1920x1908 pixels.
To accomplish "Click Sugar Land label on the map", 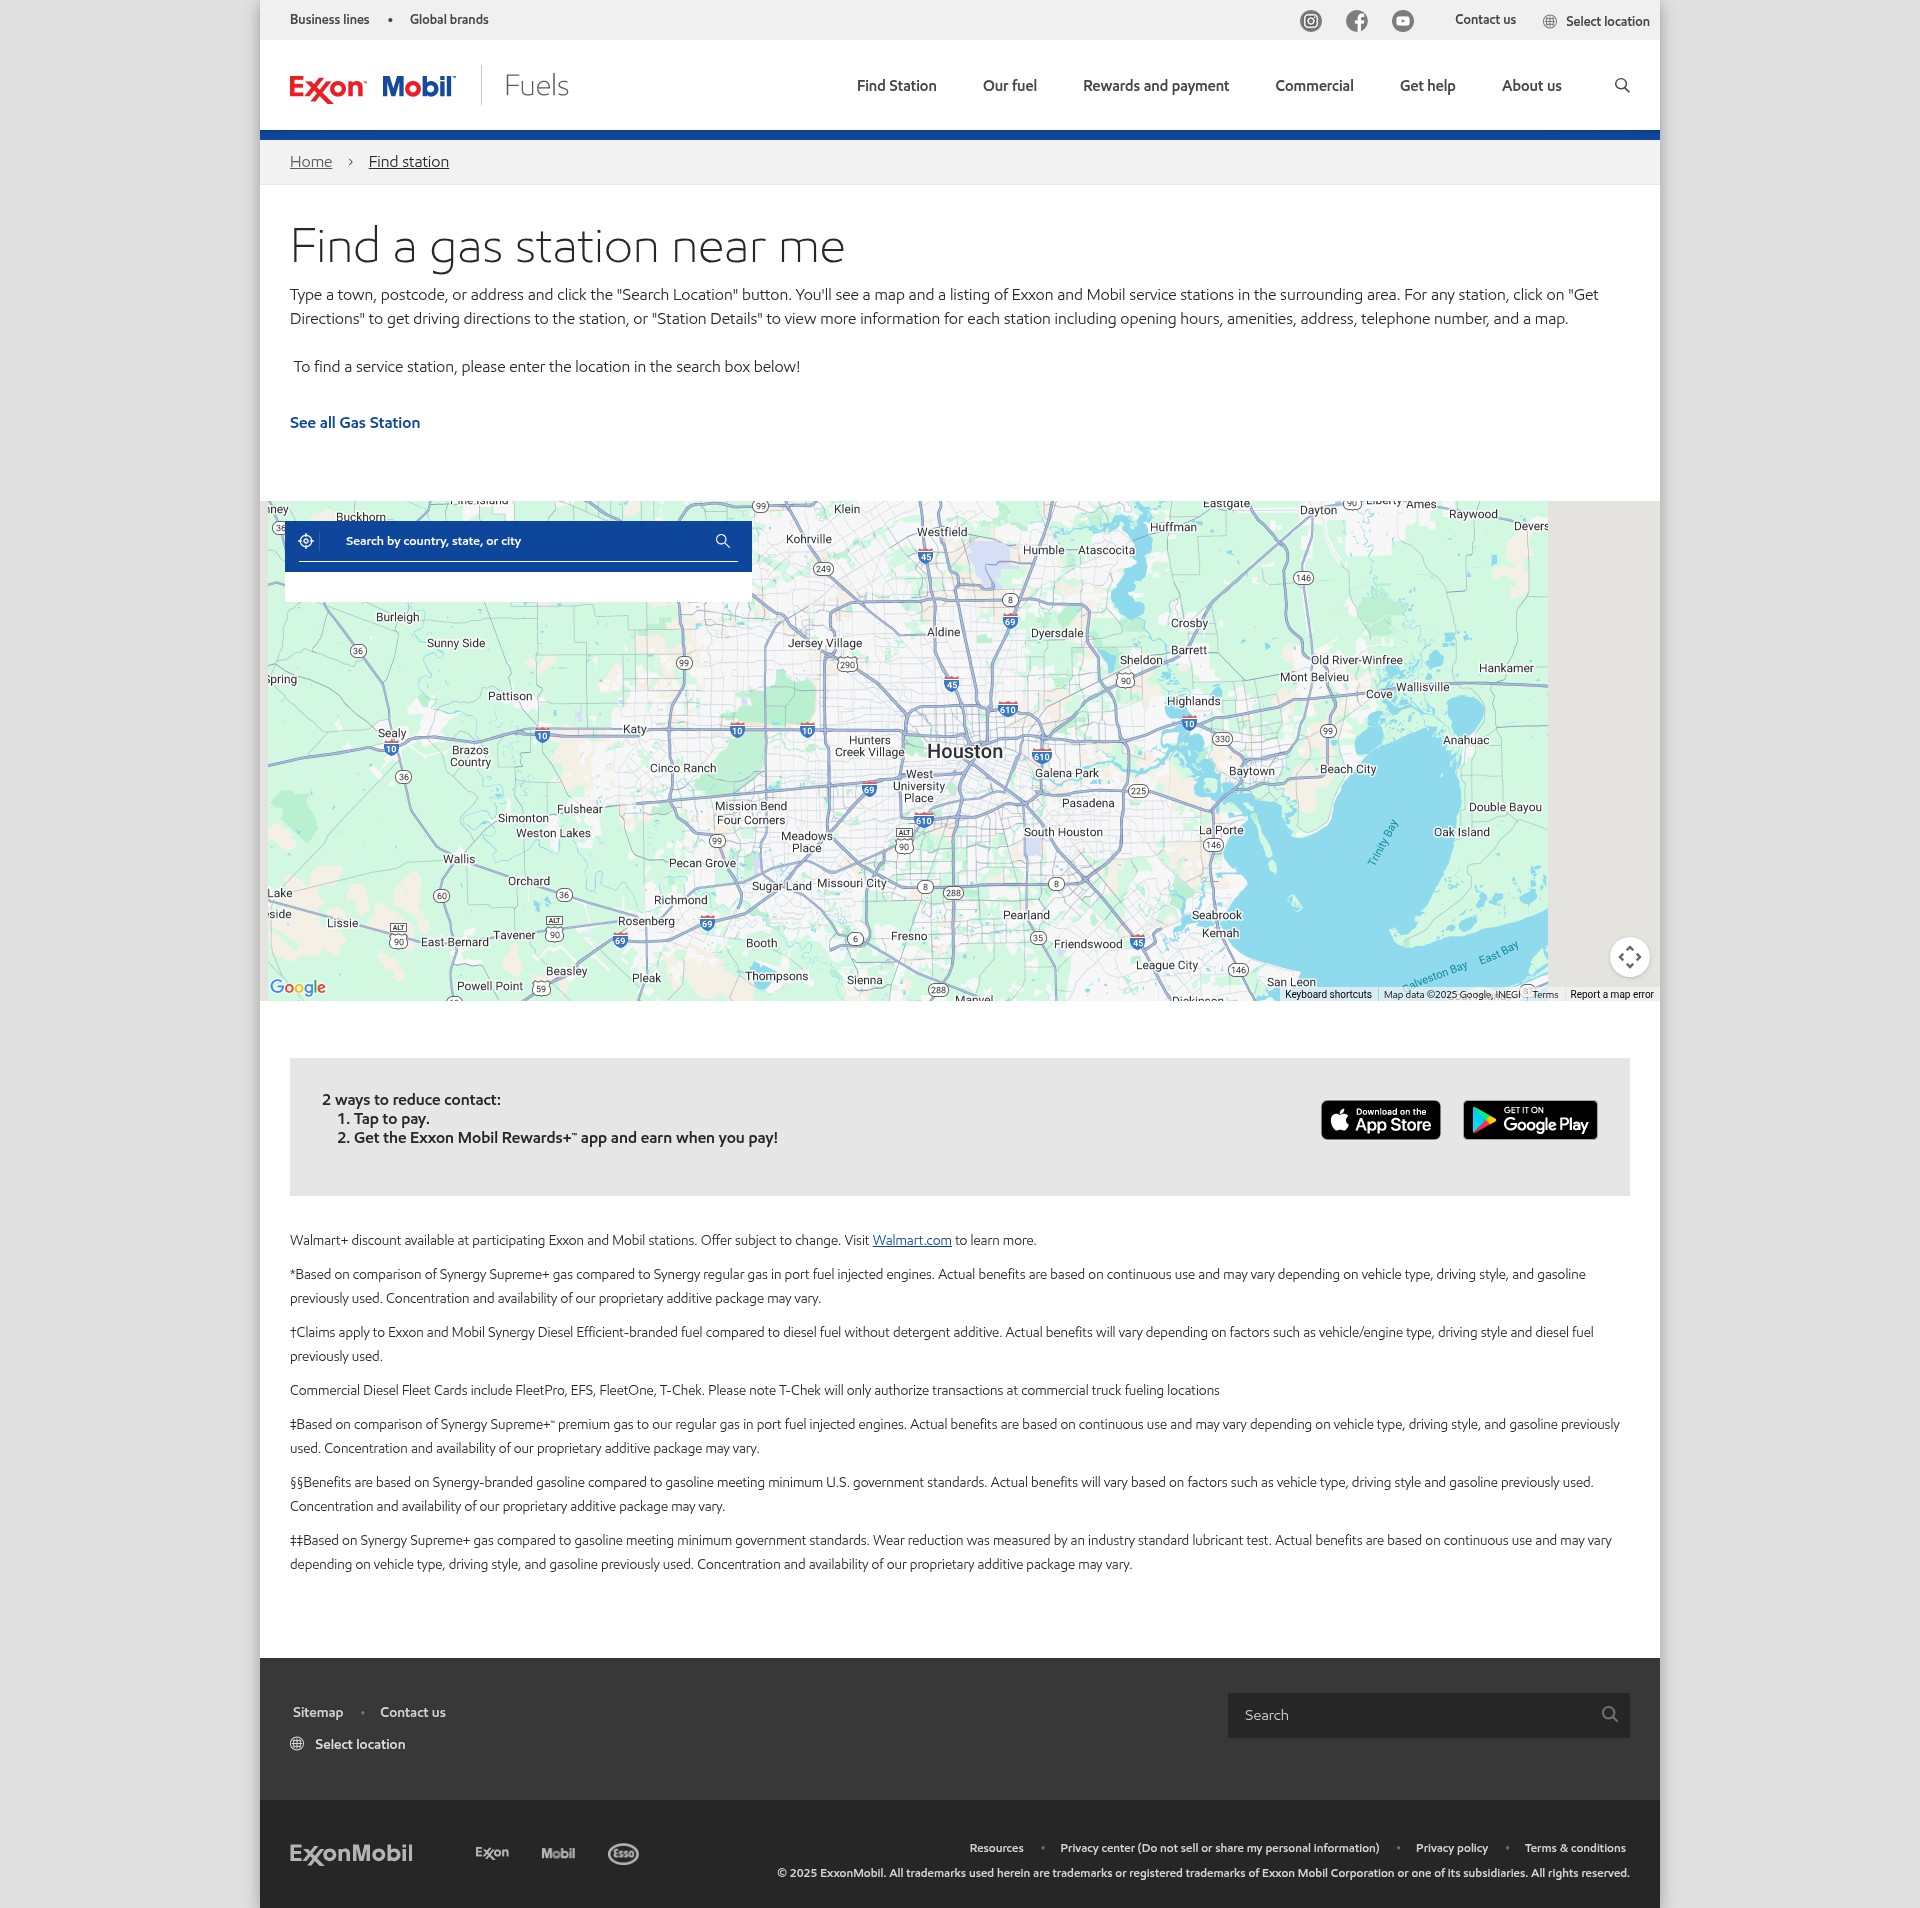I will pos(781,886).
